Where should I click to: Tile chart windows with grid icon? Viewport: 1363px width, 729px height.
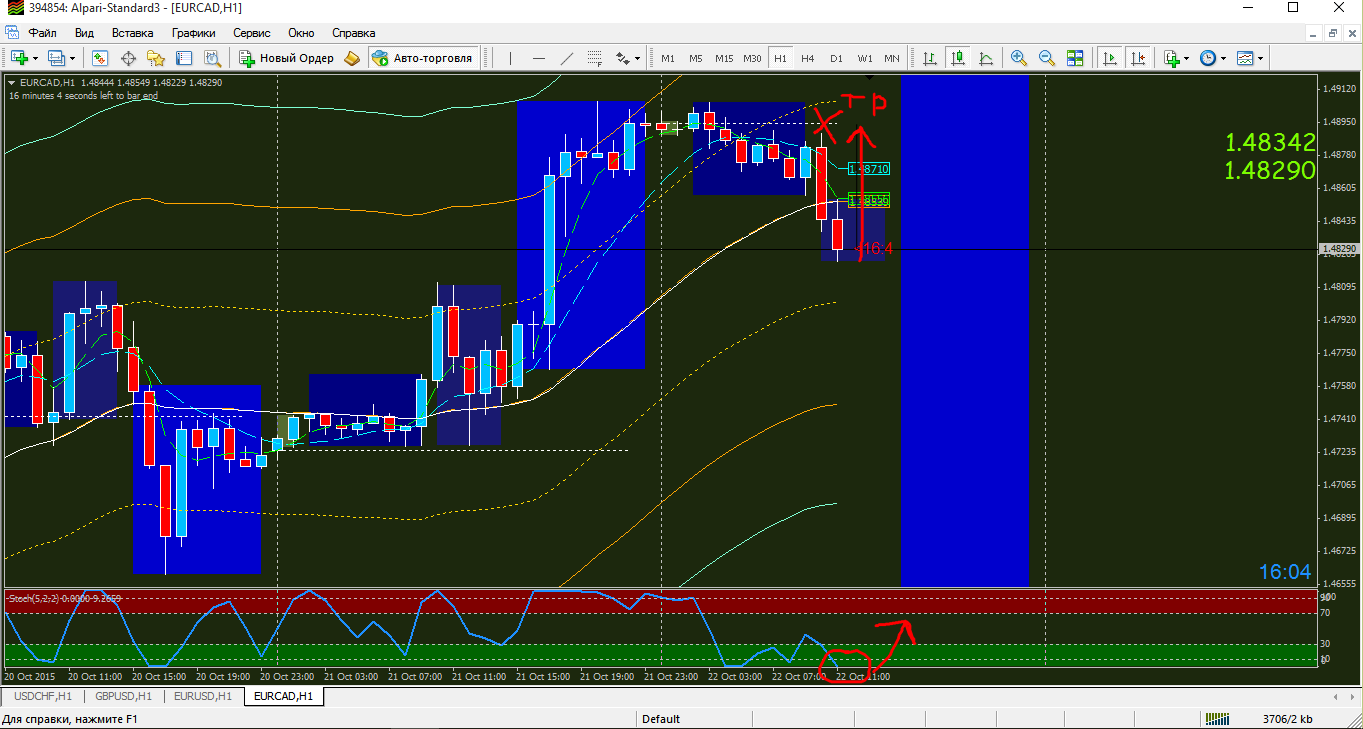click(1075, 58)
